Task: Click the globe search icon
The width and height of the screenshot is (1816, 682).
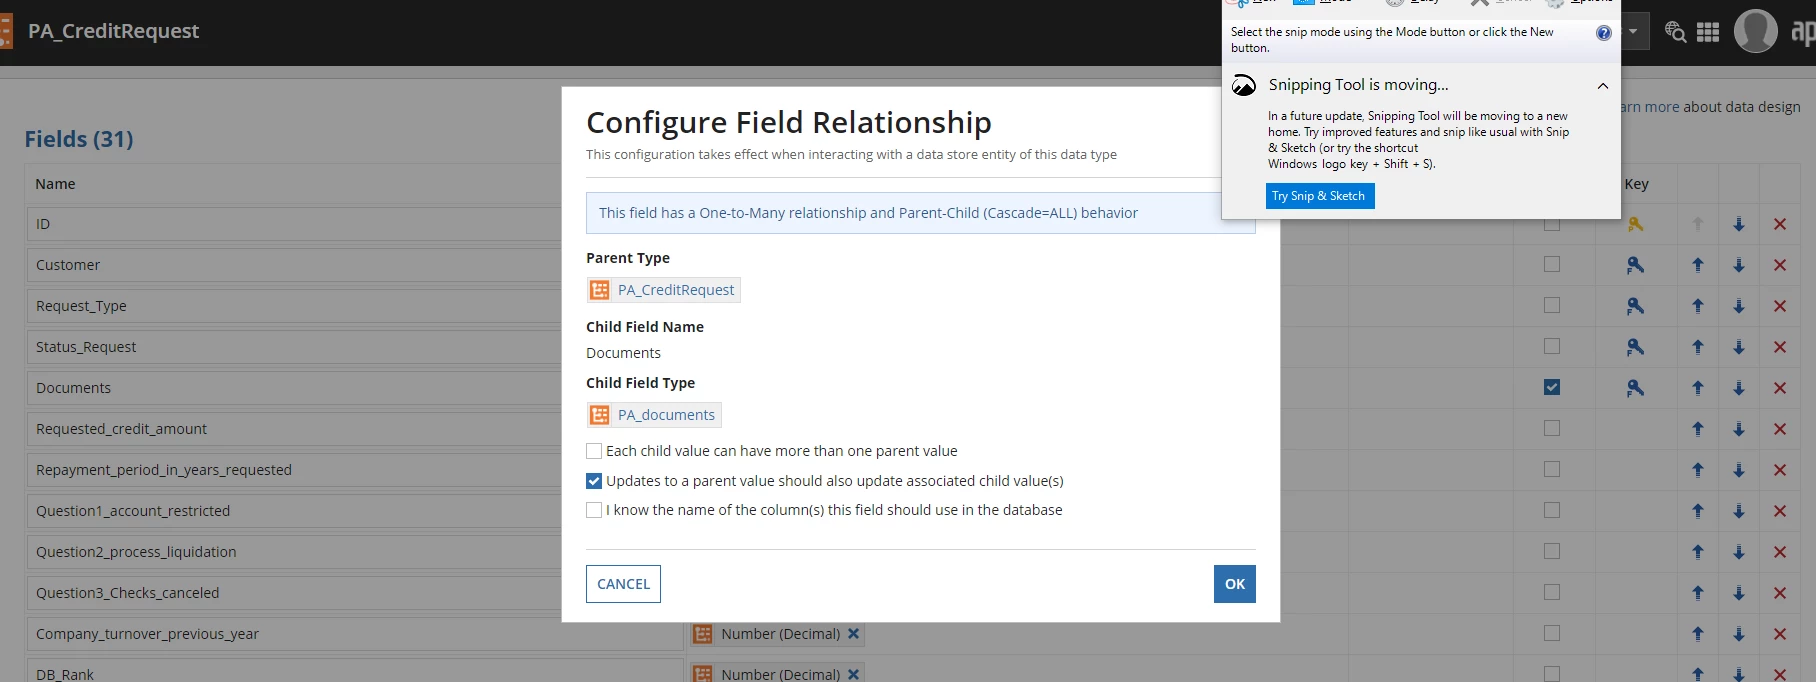Action: [x=1675, y=32]
